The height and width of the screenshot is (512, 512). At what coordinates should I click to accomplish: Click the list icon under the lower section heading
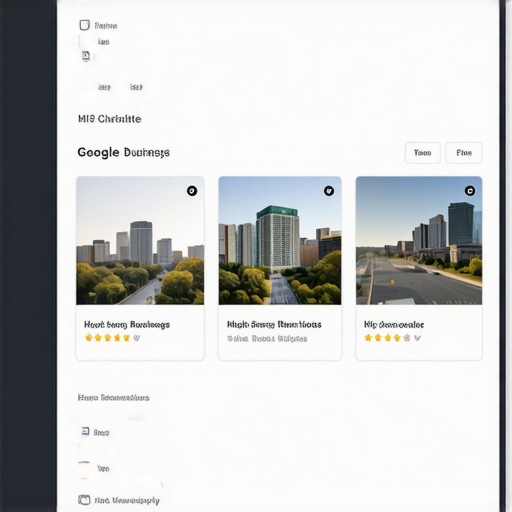[x=86, y=431]
